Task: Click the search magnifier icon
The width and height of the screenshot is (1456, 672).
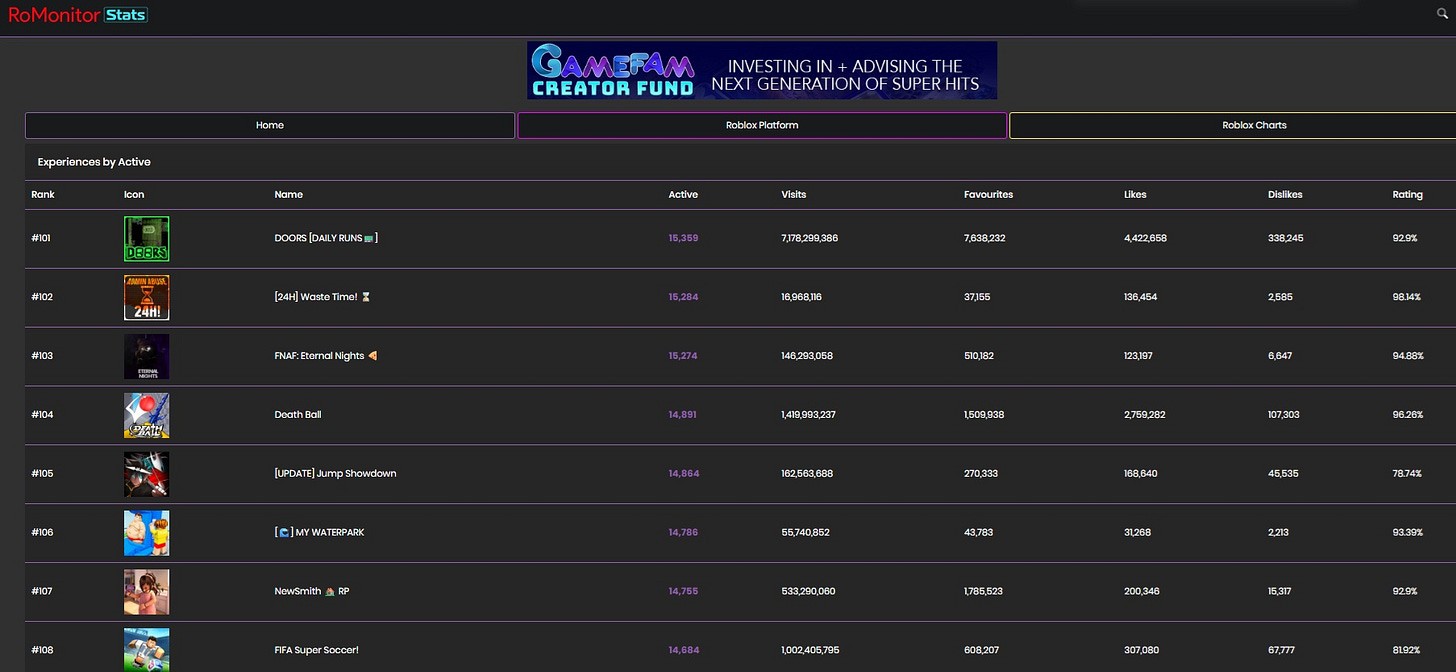Action: click(1441, 14)
